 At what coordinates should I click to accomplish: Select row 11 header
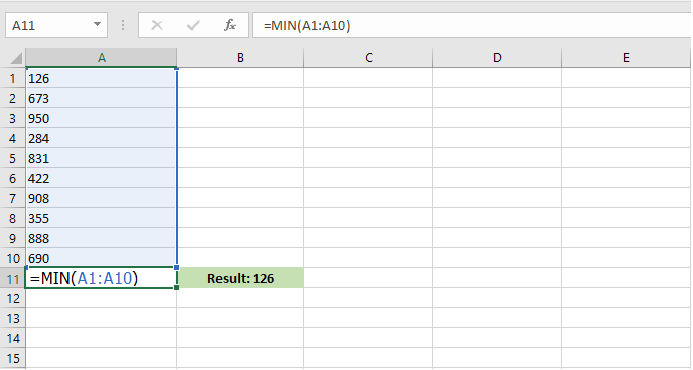point(12,279)
